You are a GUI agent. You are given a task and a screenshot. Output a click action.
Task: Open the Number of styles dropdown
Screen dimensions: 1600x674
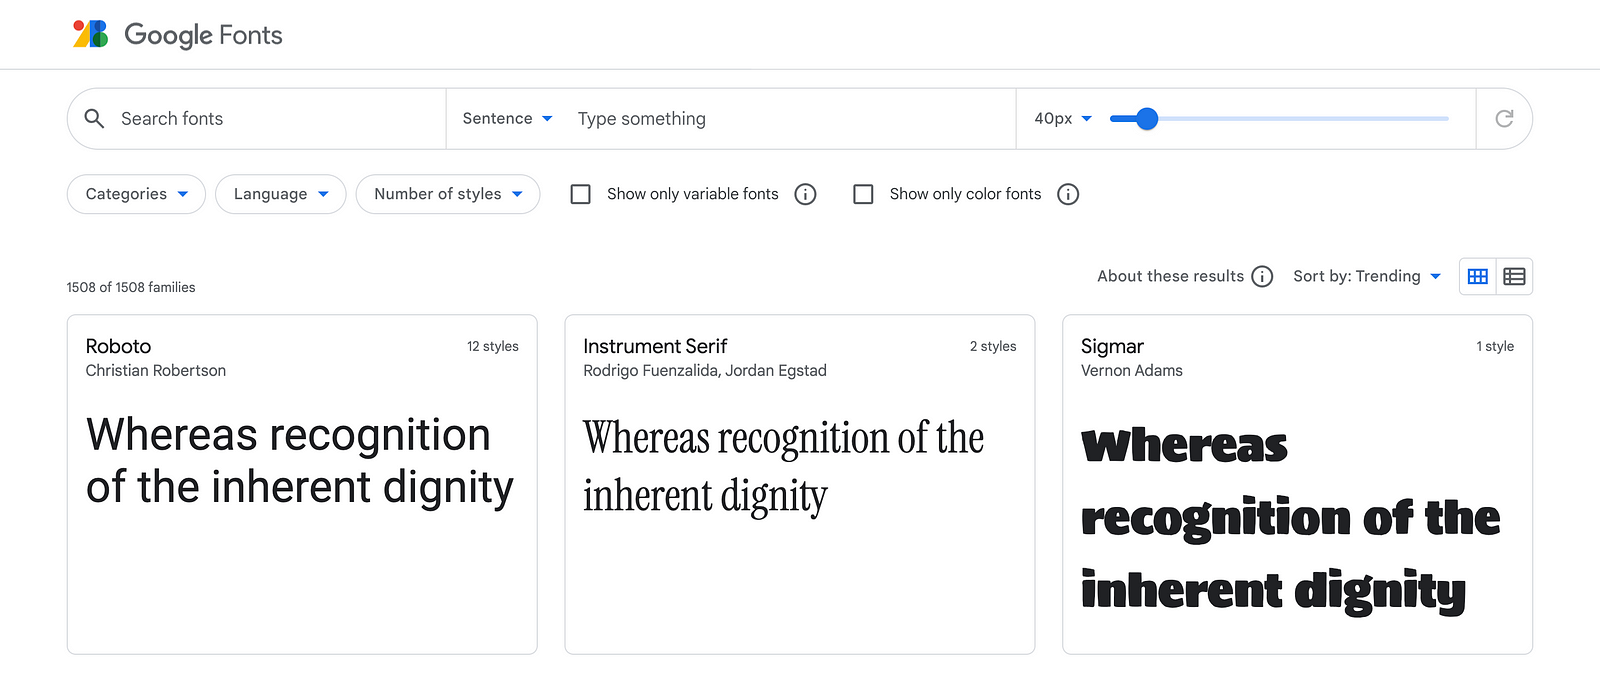(x=448, y=194)
